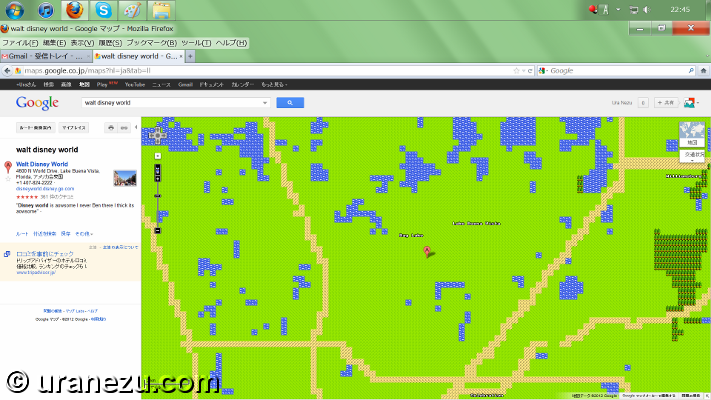Star the Walt Disney World result

(8, 179)
